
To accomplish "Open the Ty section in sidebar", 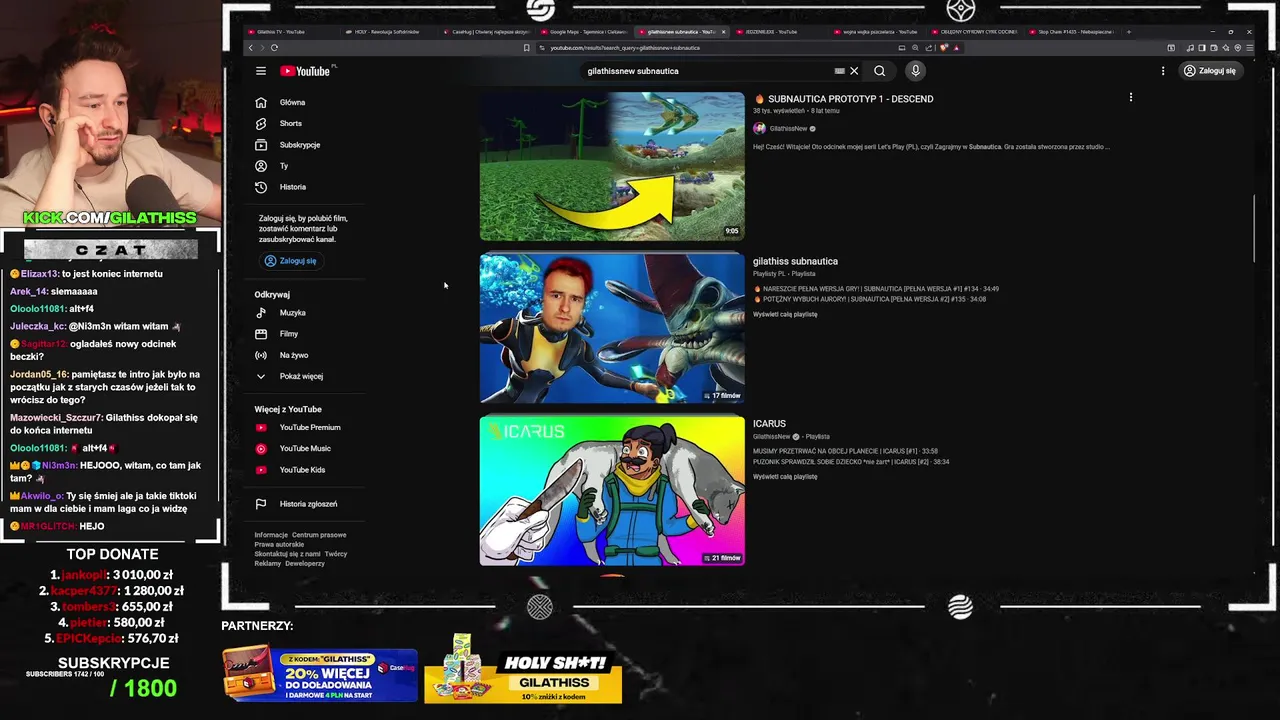I will (283, 166).
